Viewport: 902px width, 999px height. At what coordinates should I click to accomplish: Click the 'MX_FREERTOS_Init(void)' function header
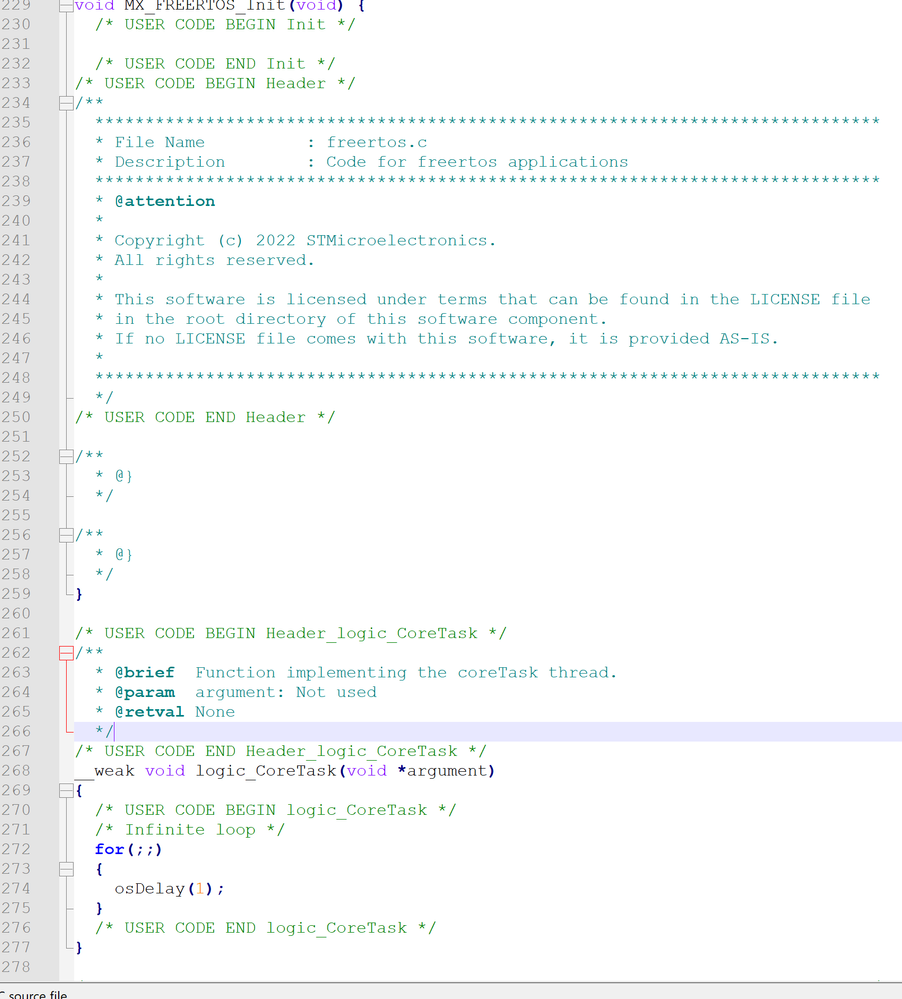[220, 6]
